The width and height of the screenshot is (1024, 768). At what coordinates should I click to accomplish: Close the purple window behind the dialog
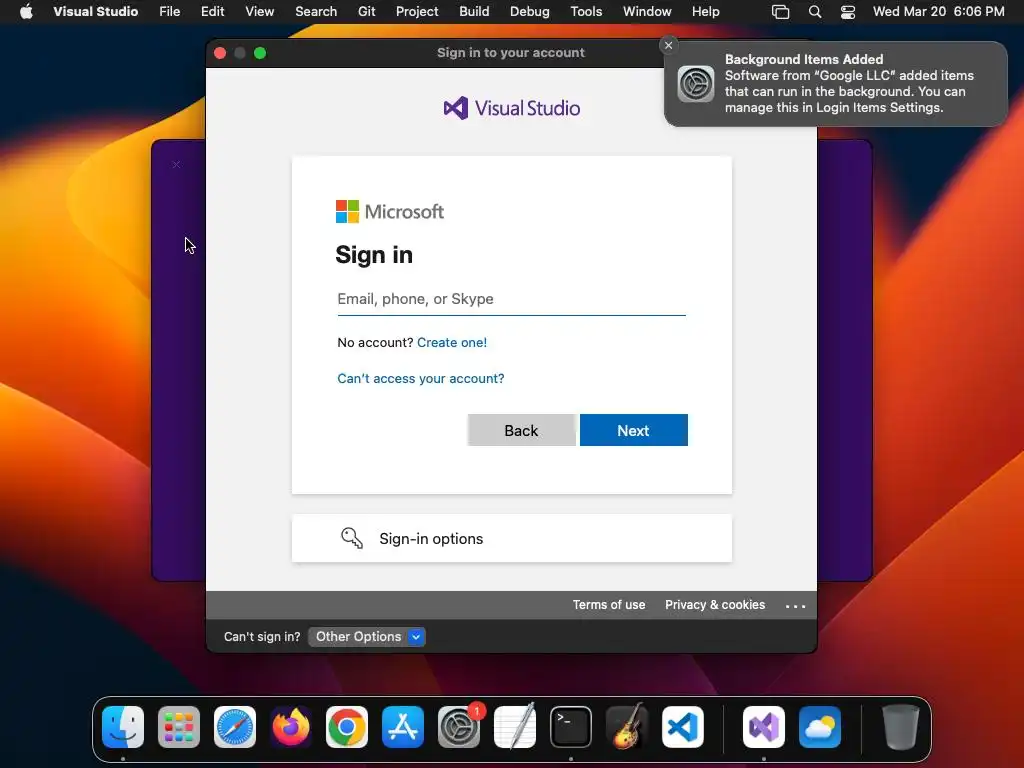tap(176, 165)
